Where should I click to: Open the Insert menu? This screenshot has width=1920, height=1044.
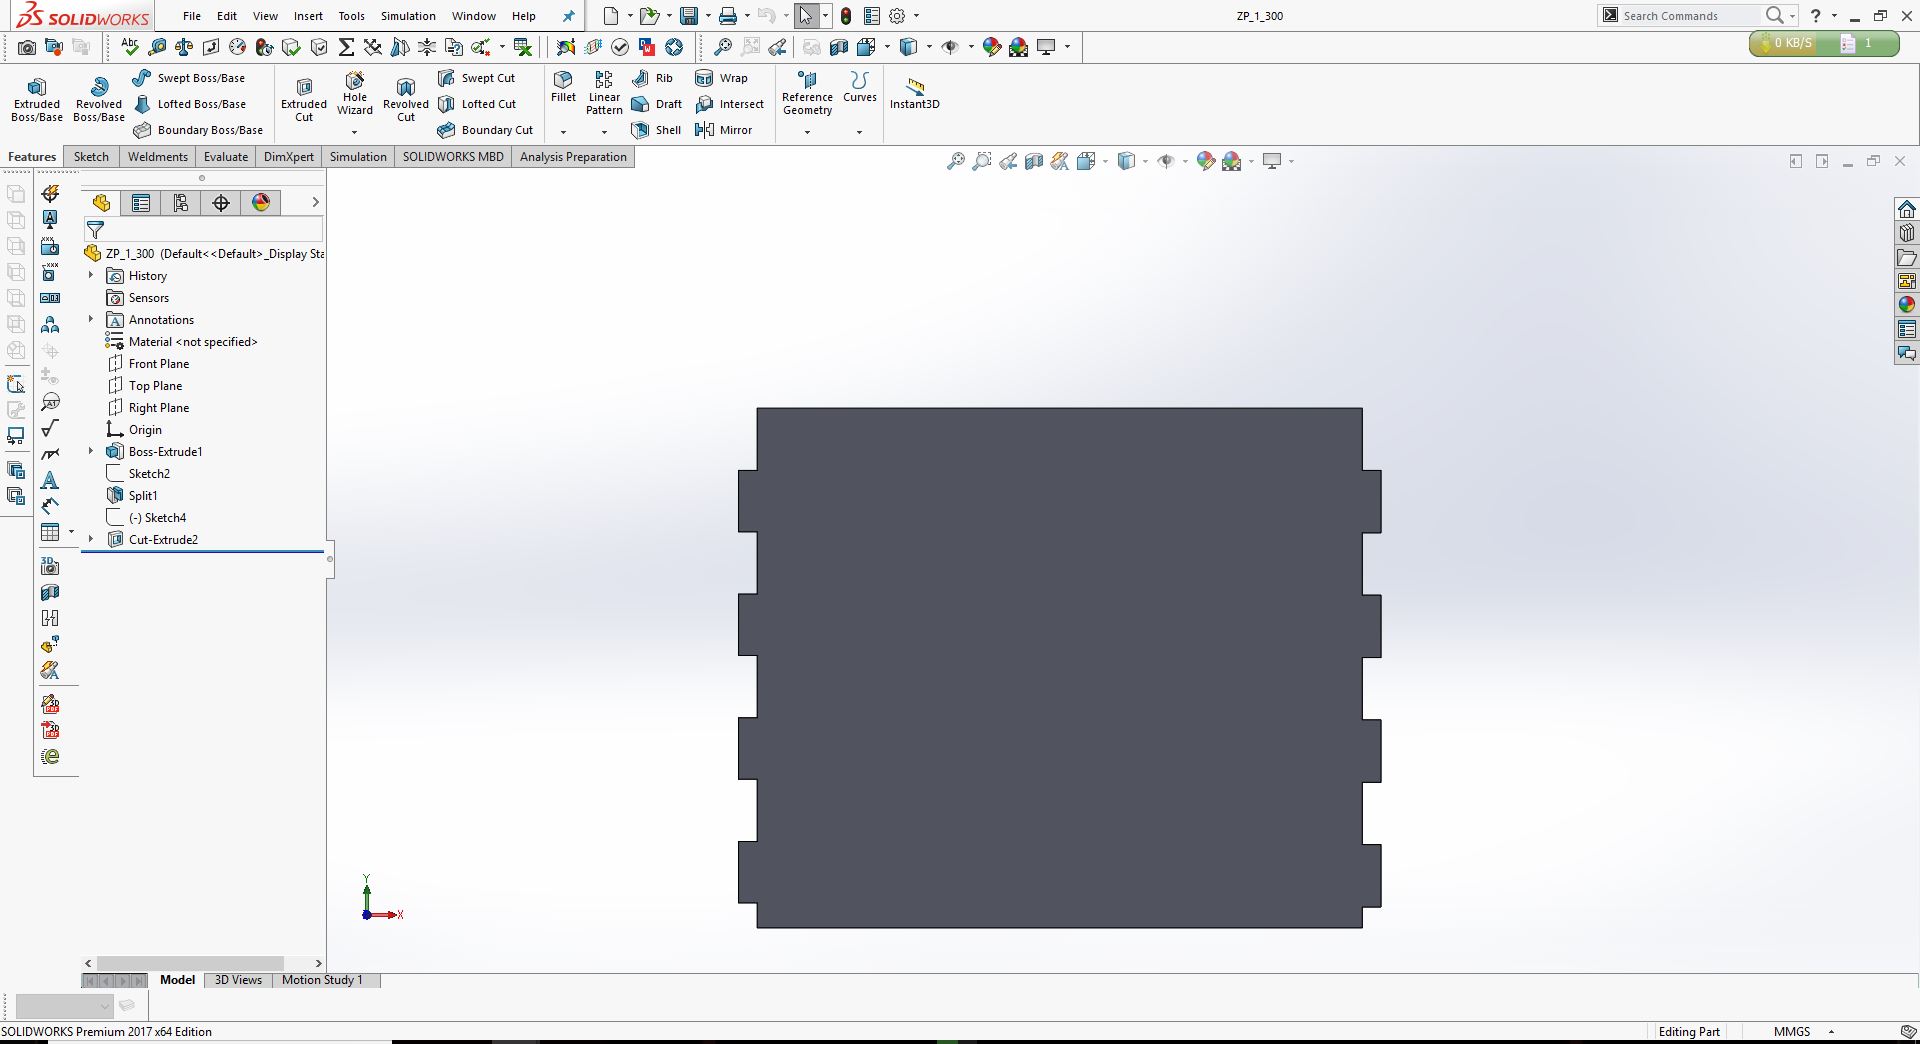(308, 16)
